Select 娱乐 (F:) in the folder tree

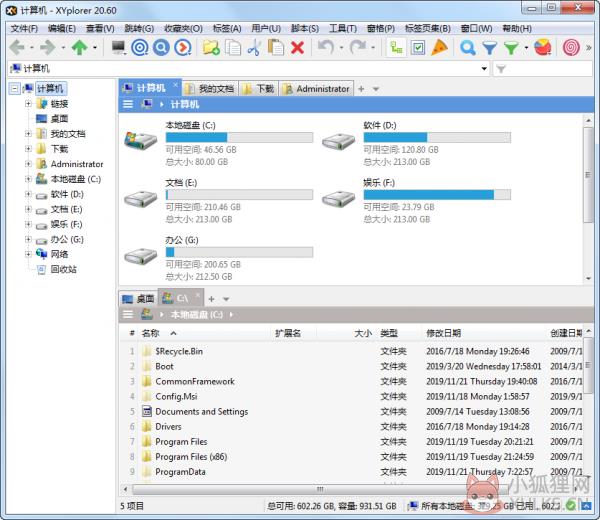[x=67, y=224]
